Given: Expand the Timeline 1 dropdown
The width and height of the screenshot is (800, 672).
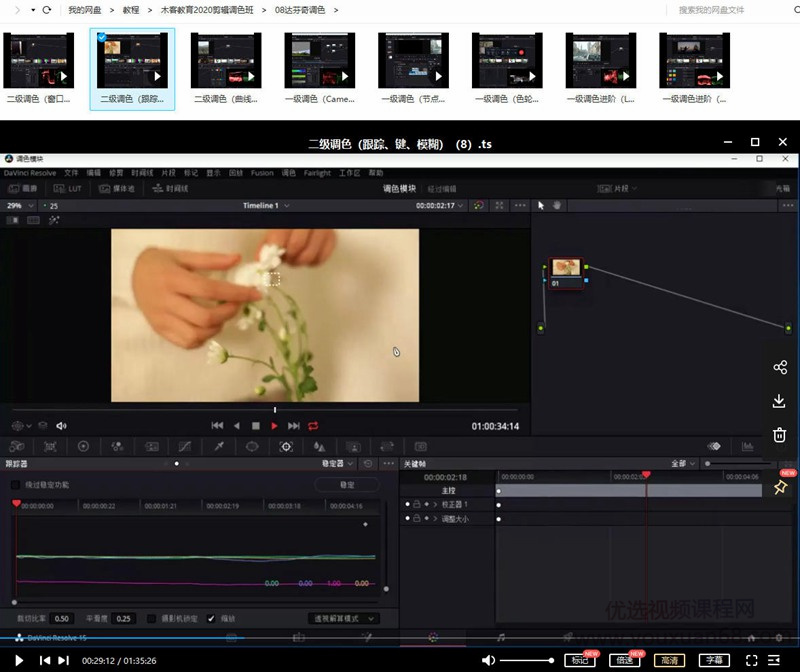Looking at the screenshot, I should [266, 206].
